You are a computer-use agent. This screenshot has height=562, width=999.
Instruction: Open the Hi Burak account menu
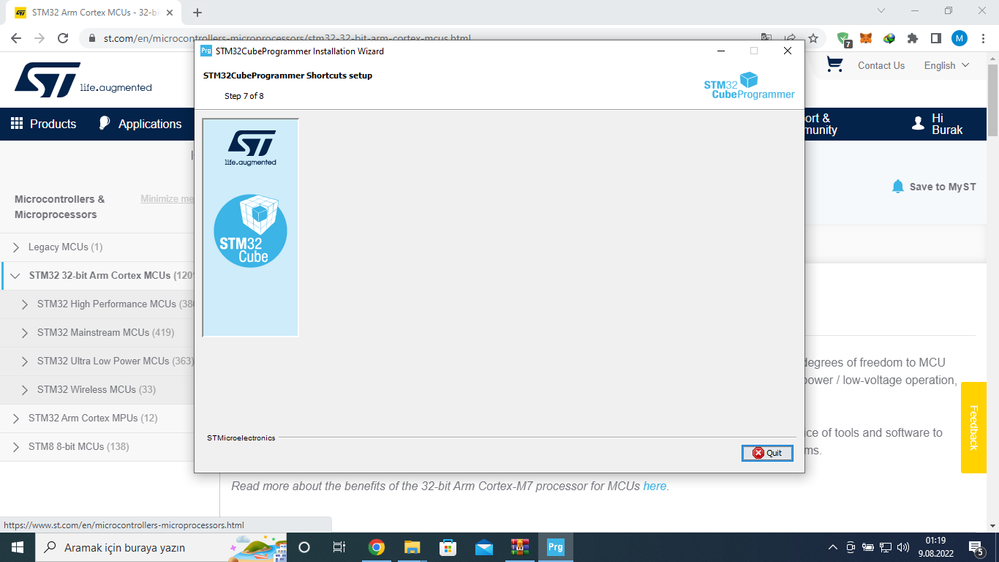(x=937, y=124)
